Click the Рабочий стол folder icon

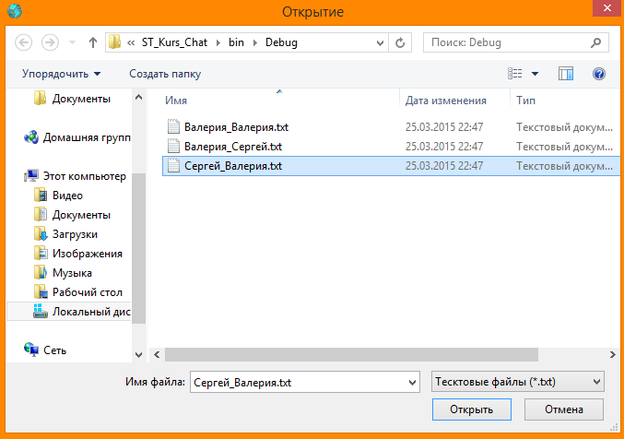click(41, 292)
